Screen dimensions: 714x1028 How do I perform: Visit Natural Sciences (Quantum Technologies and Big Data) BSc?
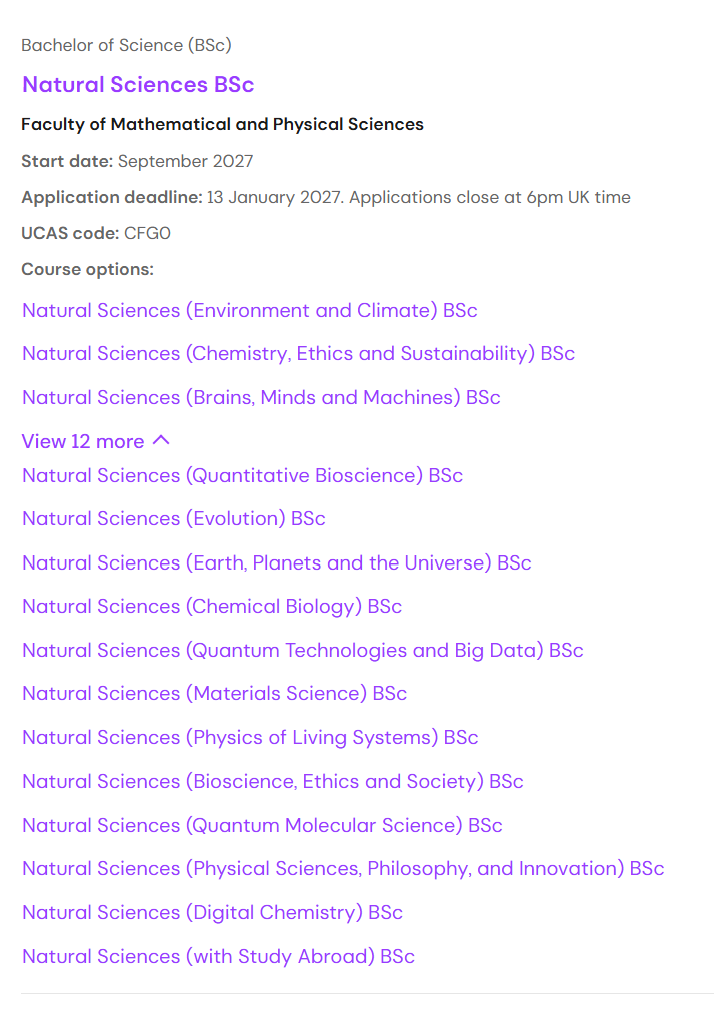click(x=302, y=650)
